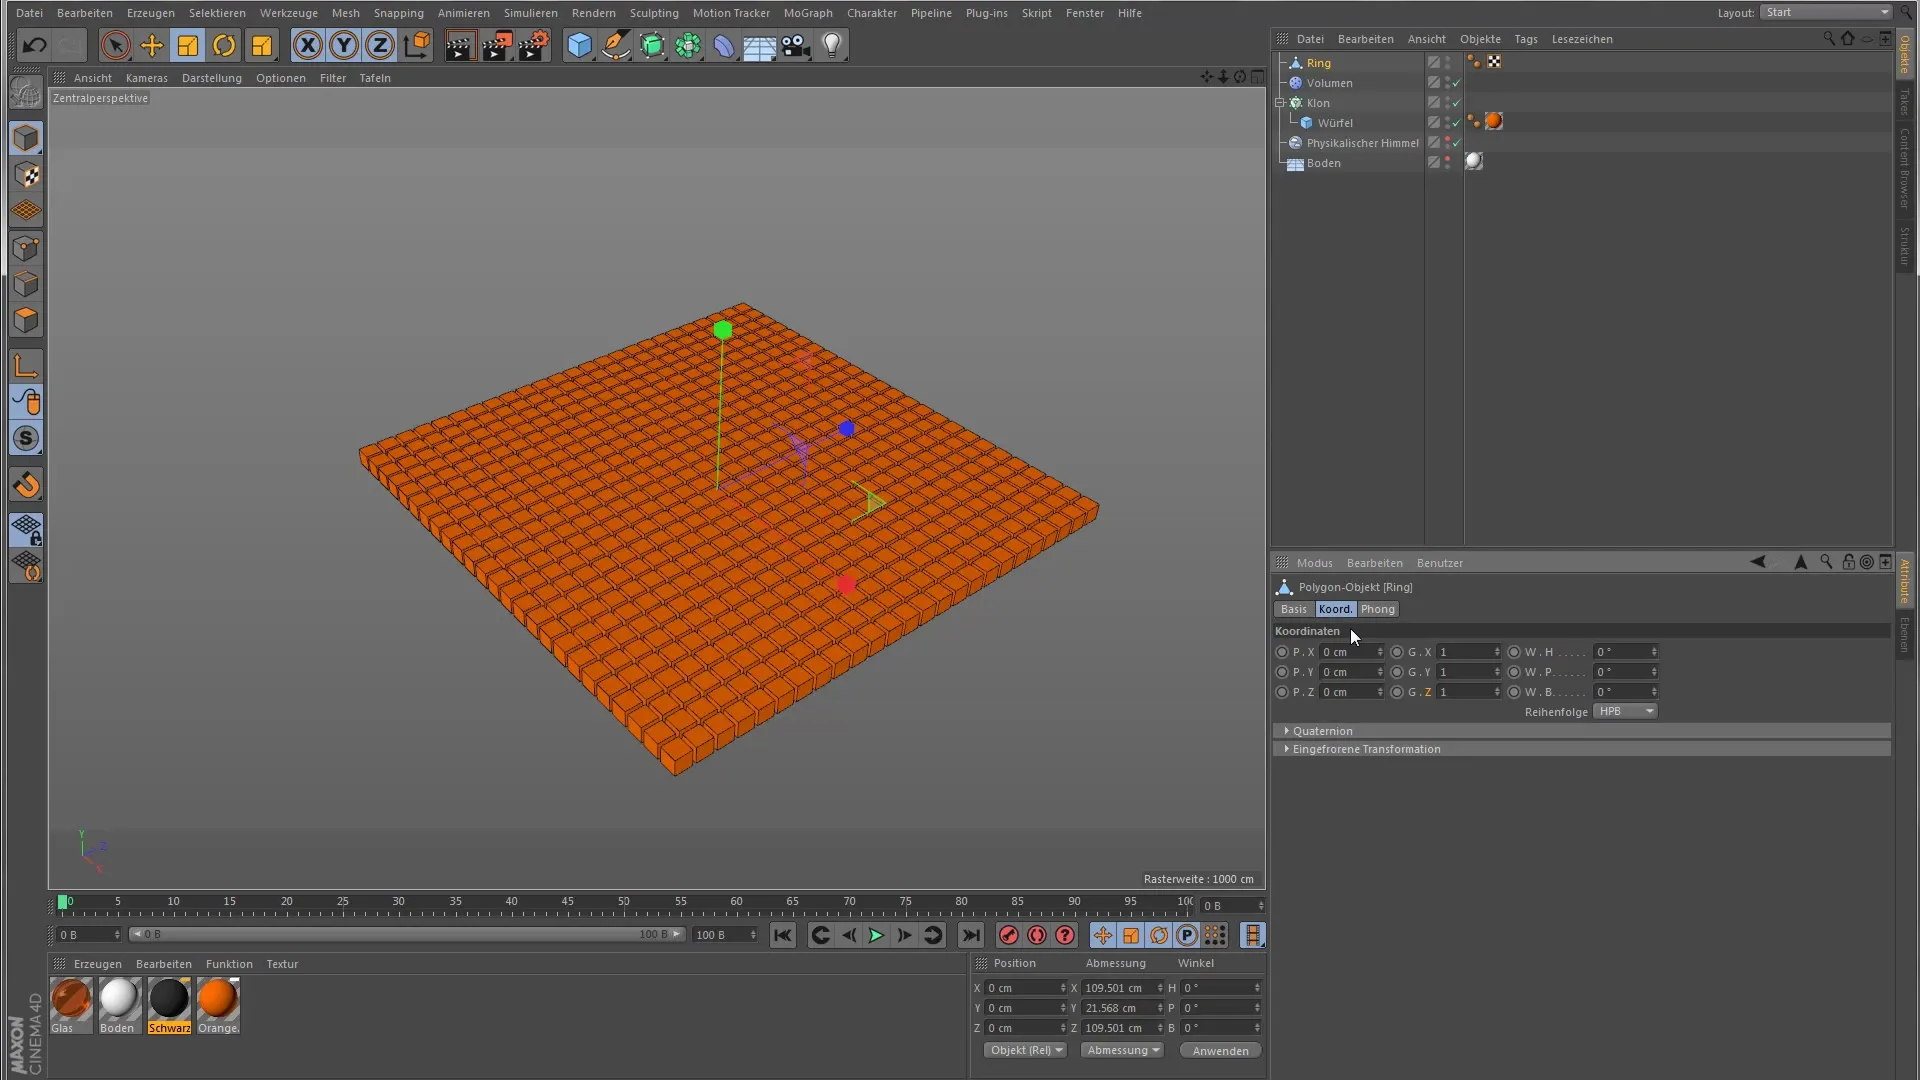
Task: Collapse the Klon object tree
Action: click(1280, 103)
